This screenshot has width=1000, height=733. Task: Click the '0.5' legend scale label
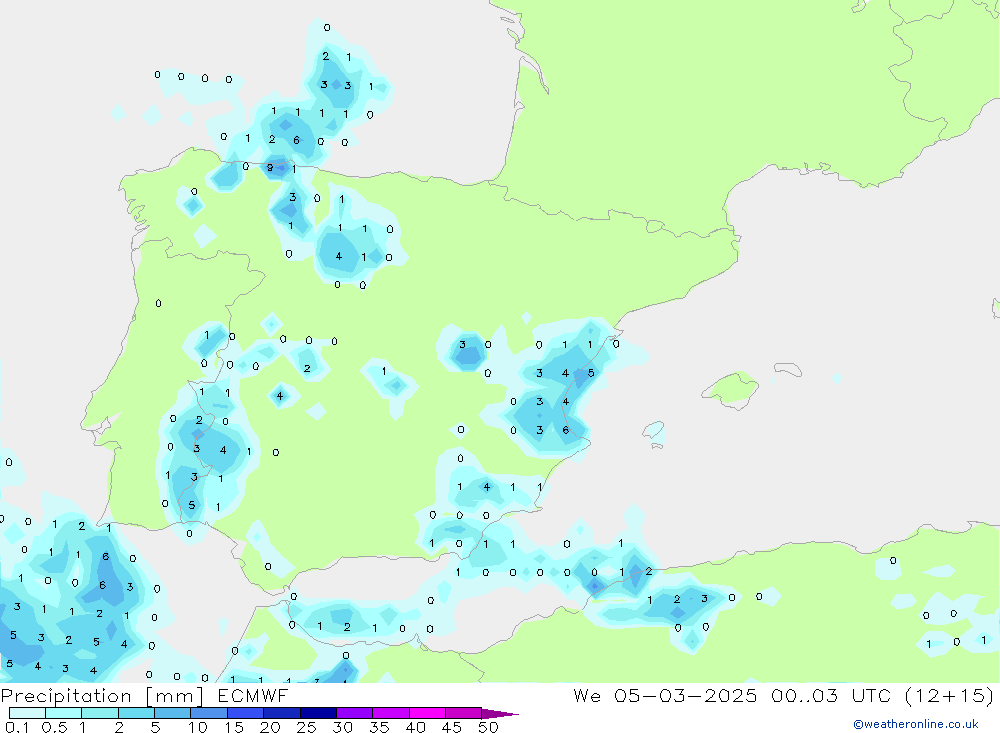click(54, 727)
